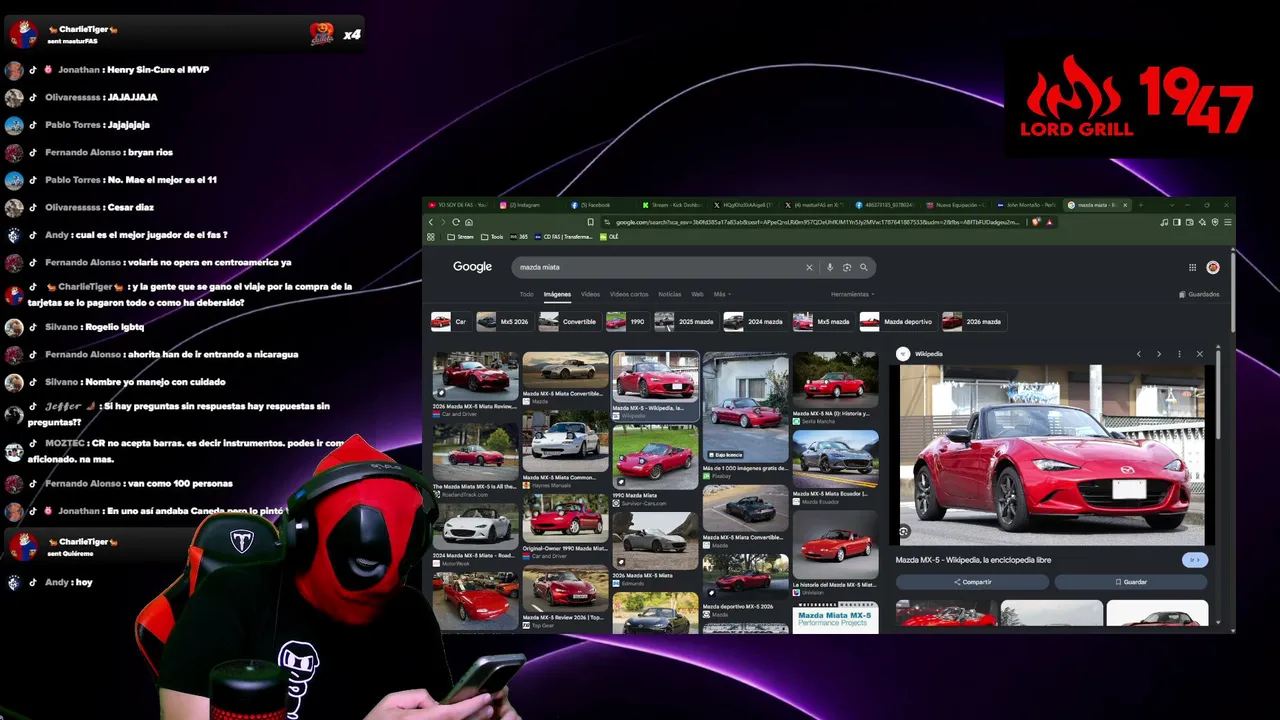The width and height of the screenshot is (1280, 720).
Task: Expand the Más dropdown
Action: (x=721, y=294)
